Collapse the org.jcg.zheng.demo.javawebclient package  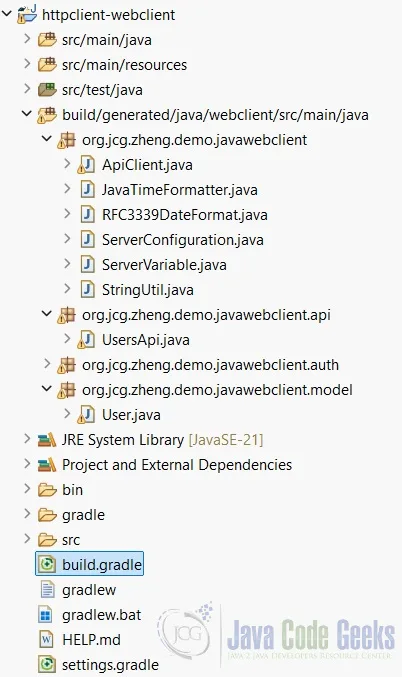(x=47, y=139)
